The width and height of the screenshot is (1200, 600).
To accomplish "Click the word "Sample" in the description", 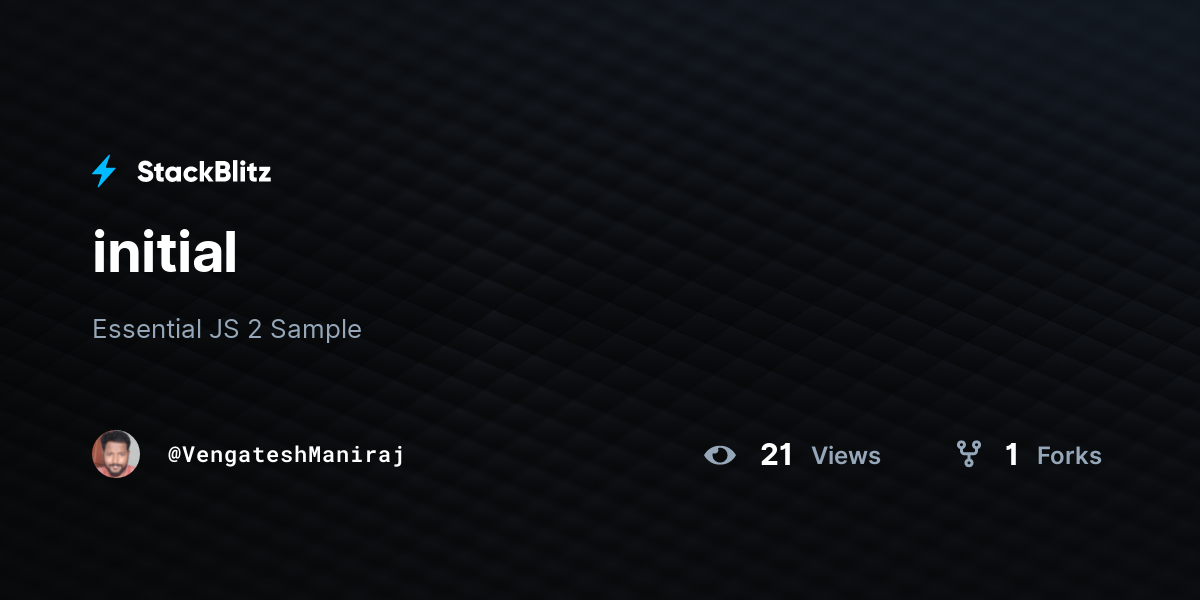I will 316,330.
